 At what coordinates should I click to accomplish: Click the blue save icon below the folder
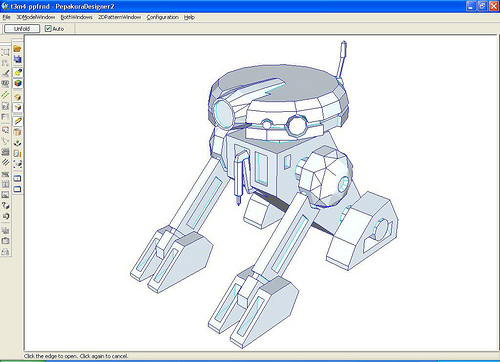17,59
